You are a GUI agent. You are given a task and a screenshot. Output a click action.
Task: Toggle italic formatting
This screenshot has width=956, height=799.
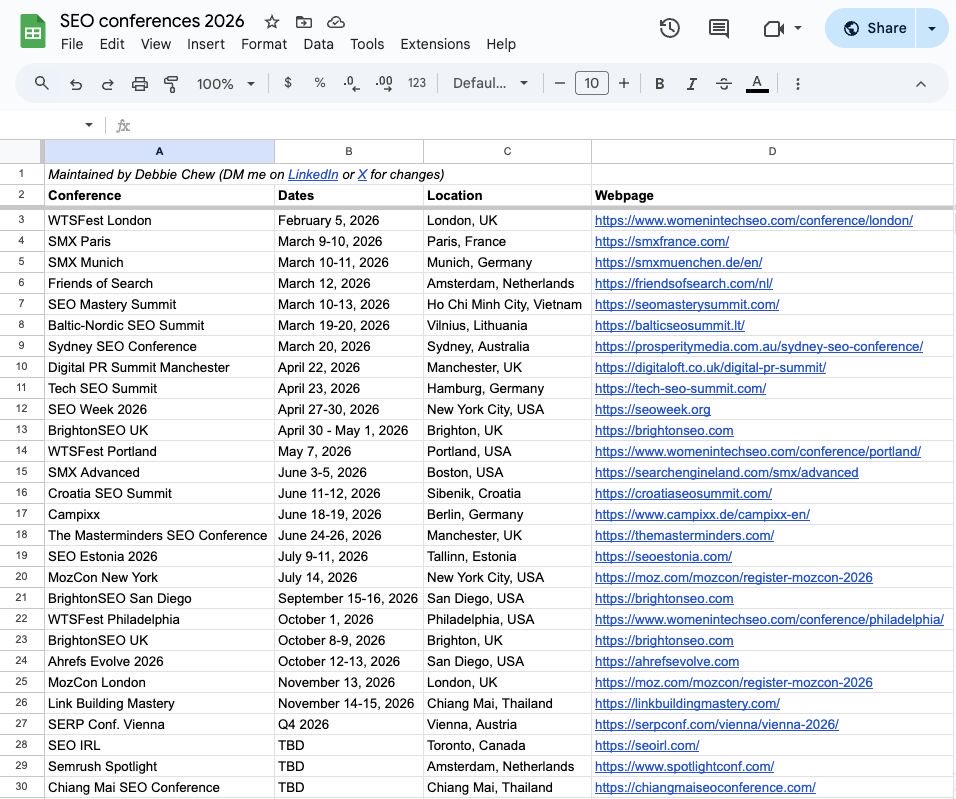[x=691, y=84]
